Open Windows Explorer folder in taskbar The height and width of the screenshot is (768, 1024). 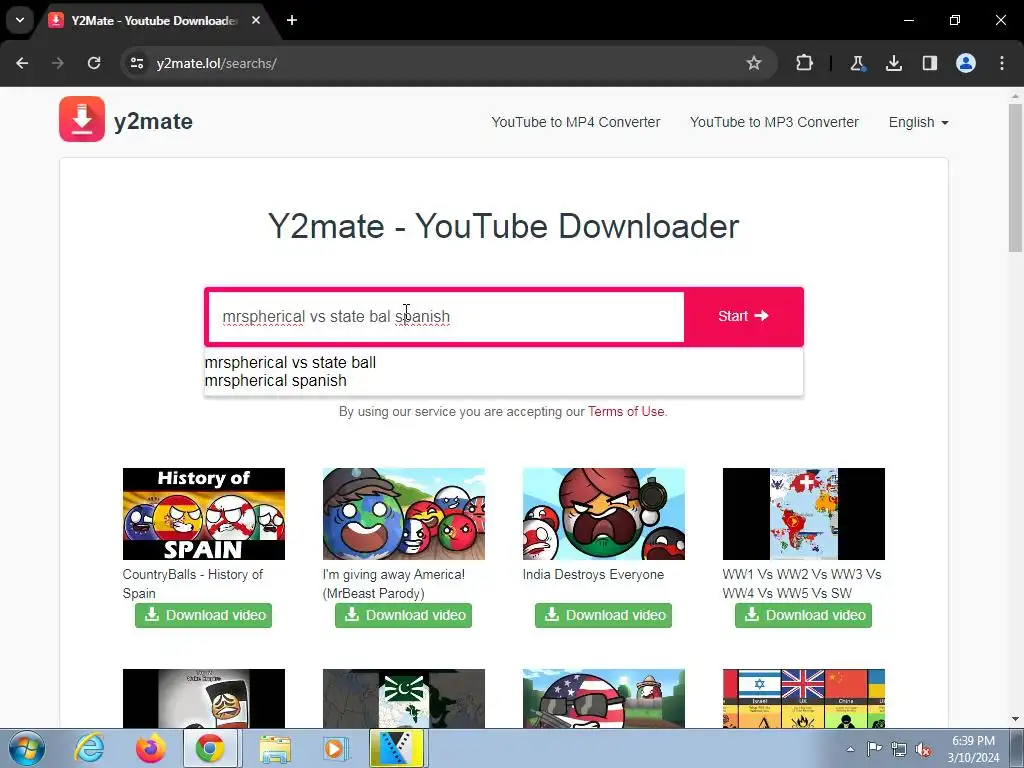275,748
